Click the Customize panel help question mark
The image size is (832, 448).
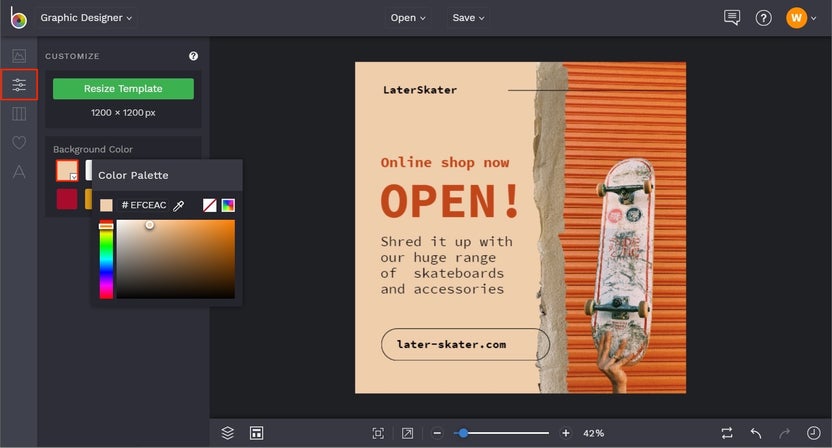pos(193,57)
